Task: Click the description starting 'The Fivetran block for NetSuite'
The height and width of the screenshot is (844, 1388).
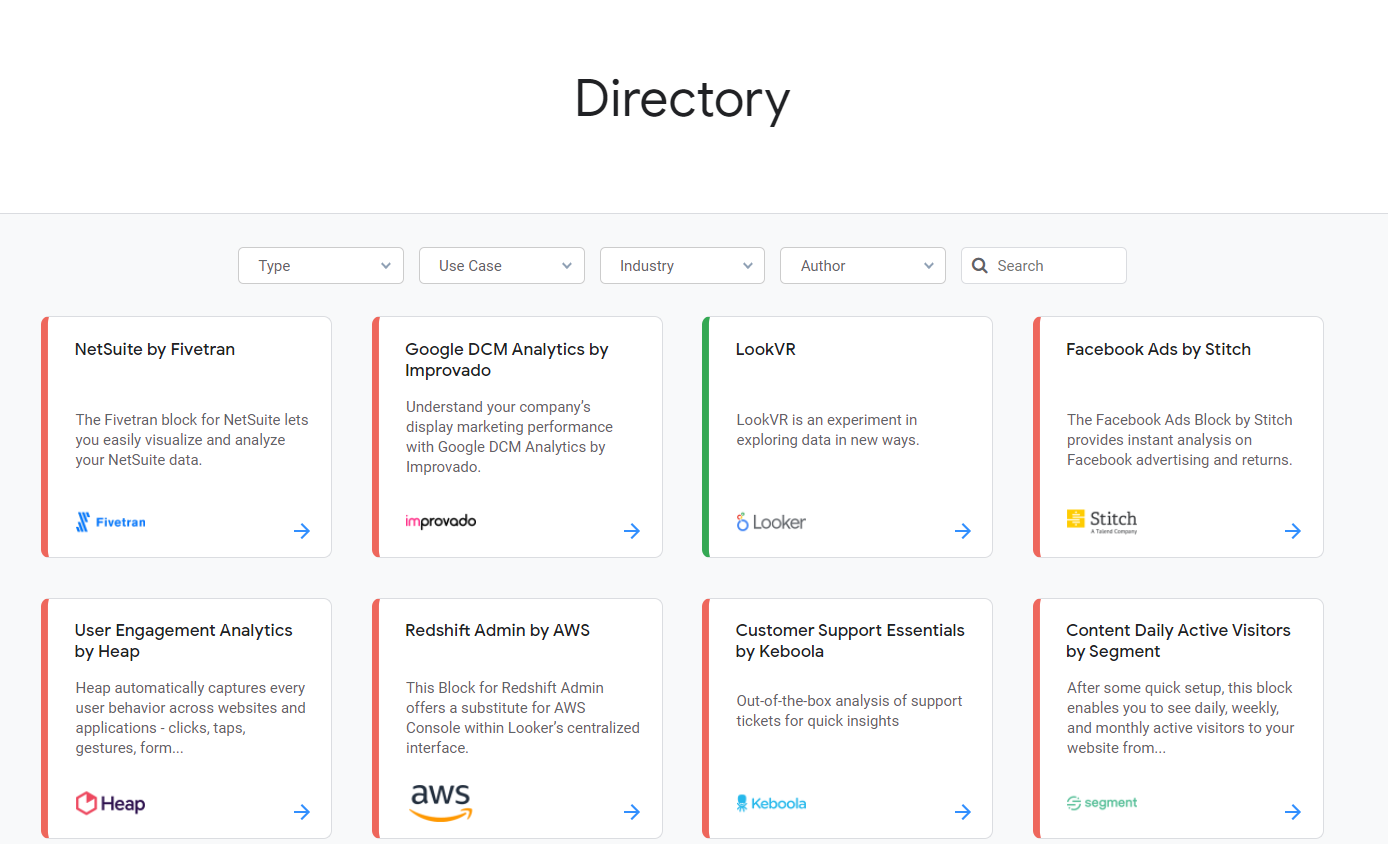Action: coord(192,440)
